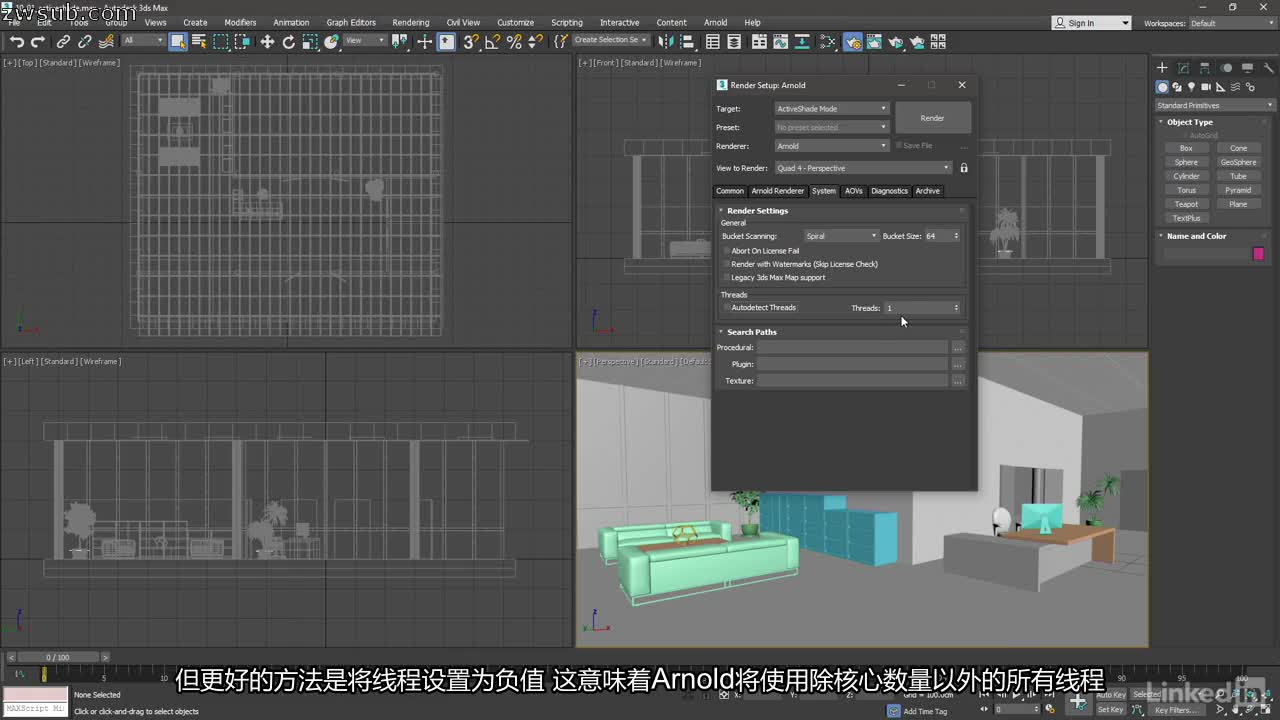Select the Cameras create category

coord(1206,87)
